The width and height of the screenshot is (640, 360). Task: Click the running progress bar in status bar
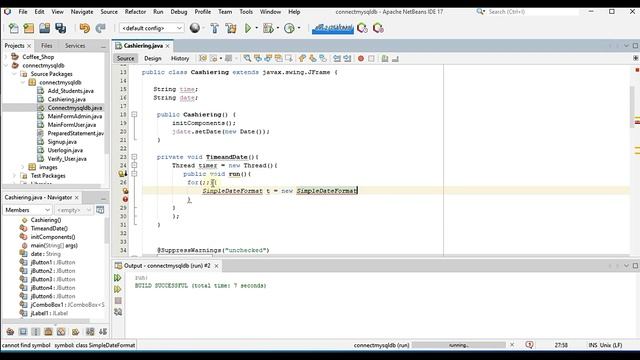click(459, 345)
